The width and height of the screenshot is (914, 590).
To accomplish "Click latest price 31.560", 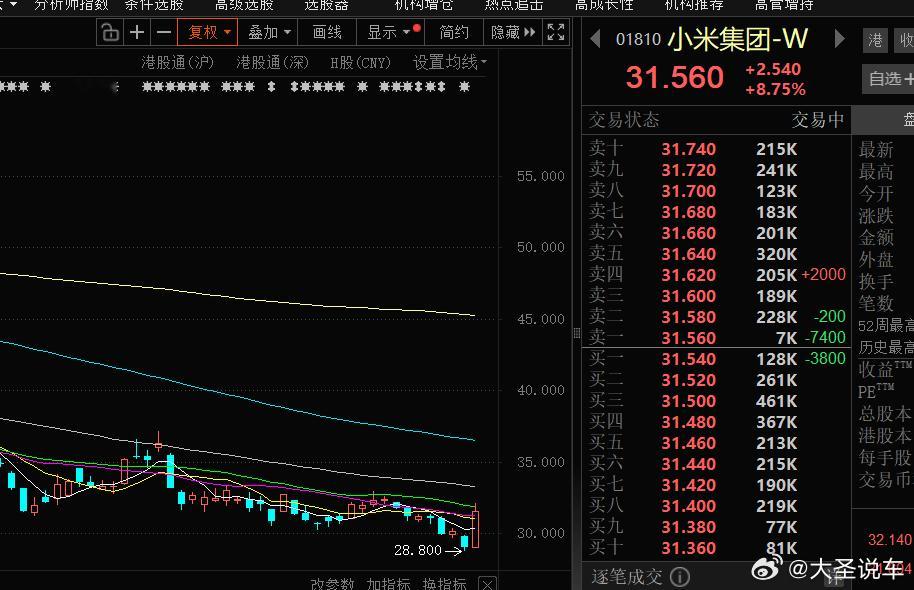I will point(674,78).
